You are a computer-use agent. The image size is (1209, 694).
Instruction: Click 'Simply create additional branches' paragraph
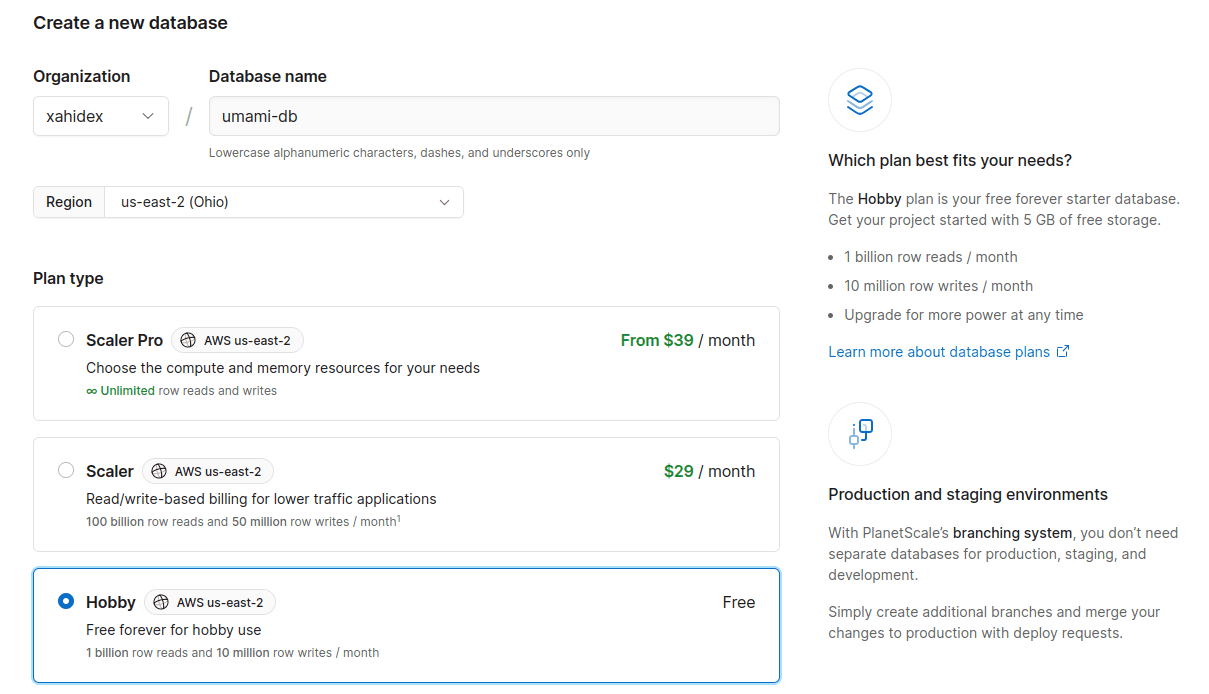(x=994, y=622)
